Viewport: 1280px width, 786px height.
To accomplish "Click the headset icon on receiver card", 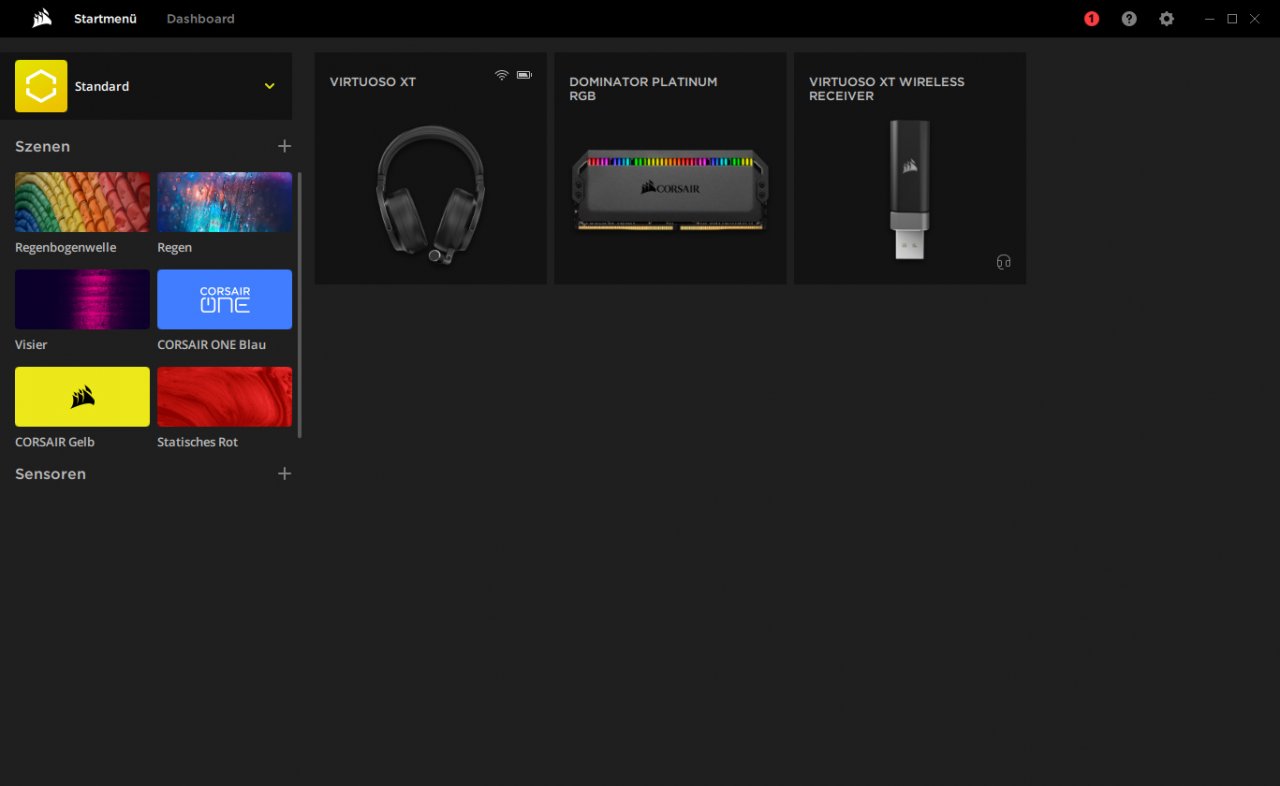I will (x=1003, y=262).
